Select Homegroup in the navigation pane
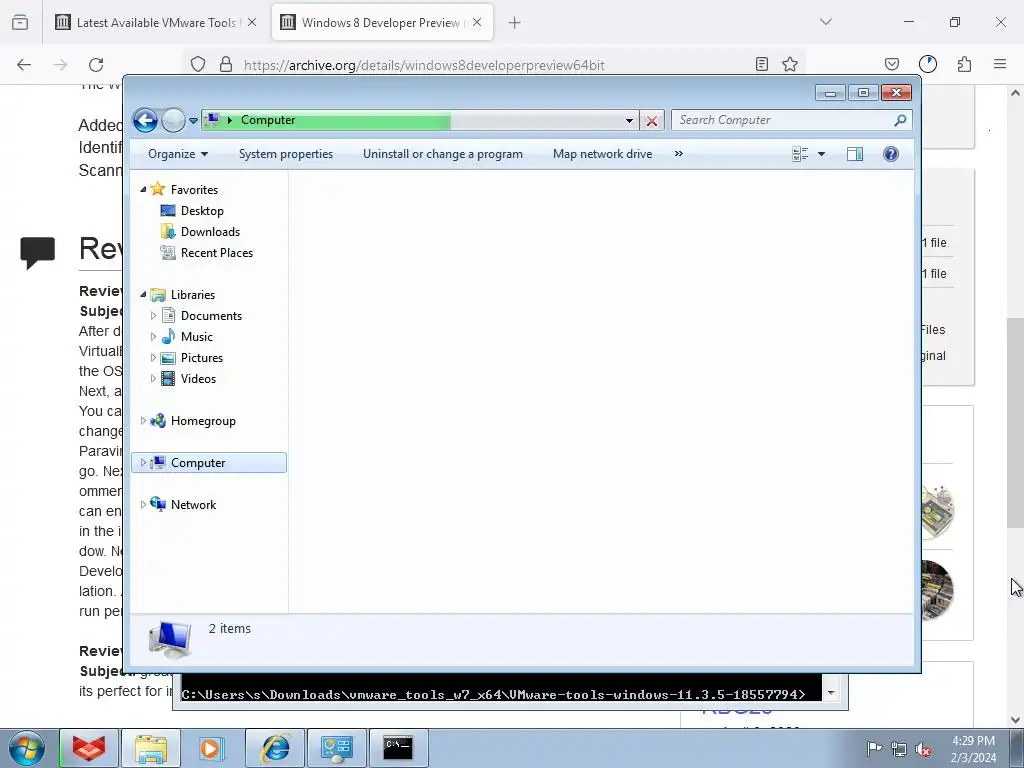 click(203, 421)
